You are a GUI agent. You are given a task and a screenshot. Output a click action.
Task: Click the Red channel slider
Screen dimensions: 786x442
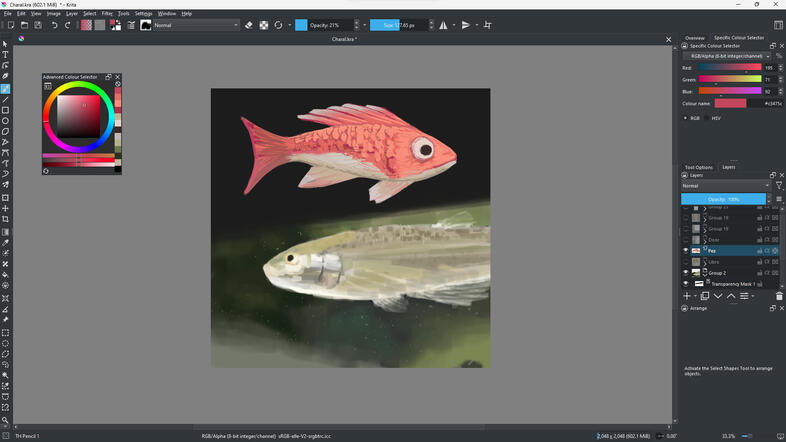click(730, 68)
